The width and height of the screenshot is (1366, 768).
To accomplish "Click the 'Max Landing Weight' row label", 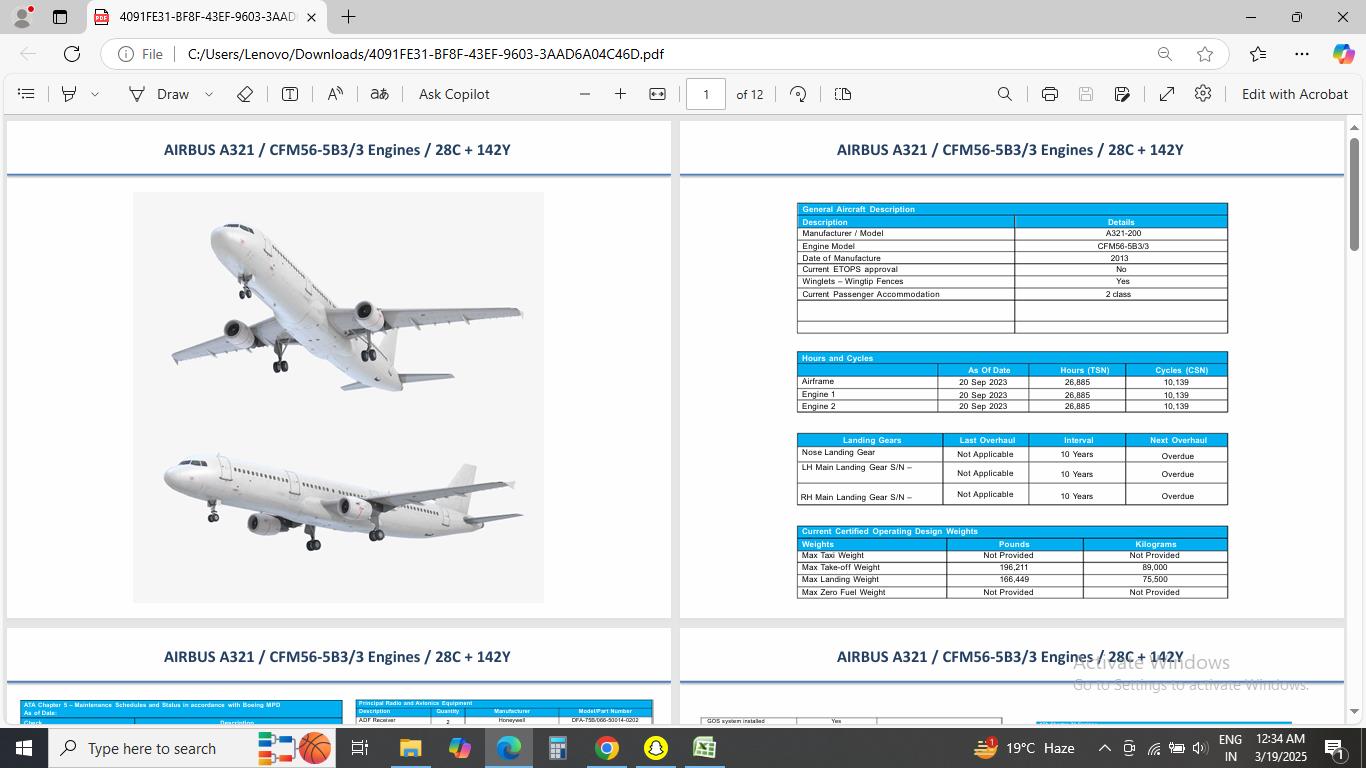I will pos(840,579).
